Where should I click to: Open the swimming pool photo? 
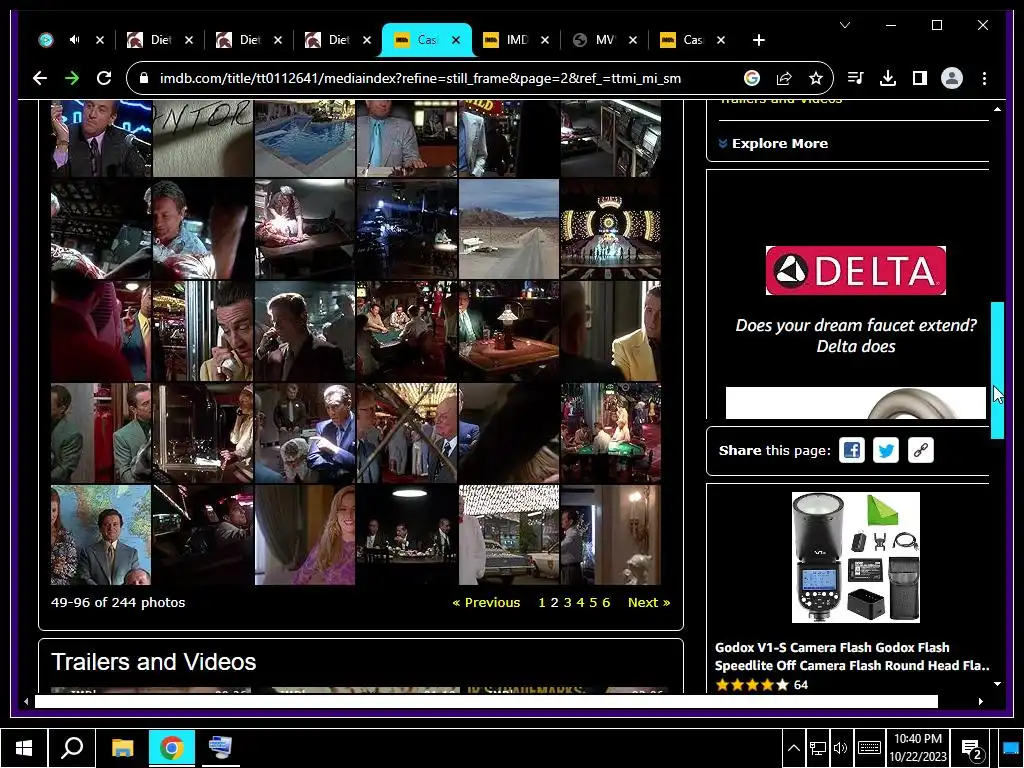click(304, 138)
